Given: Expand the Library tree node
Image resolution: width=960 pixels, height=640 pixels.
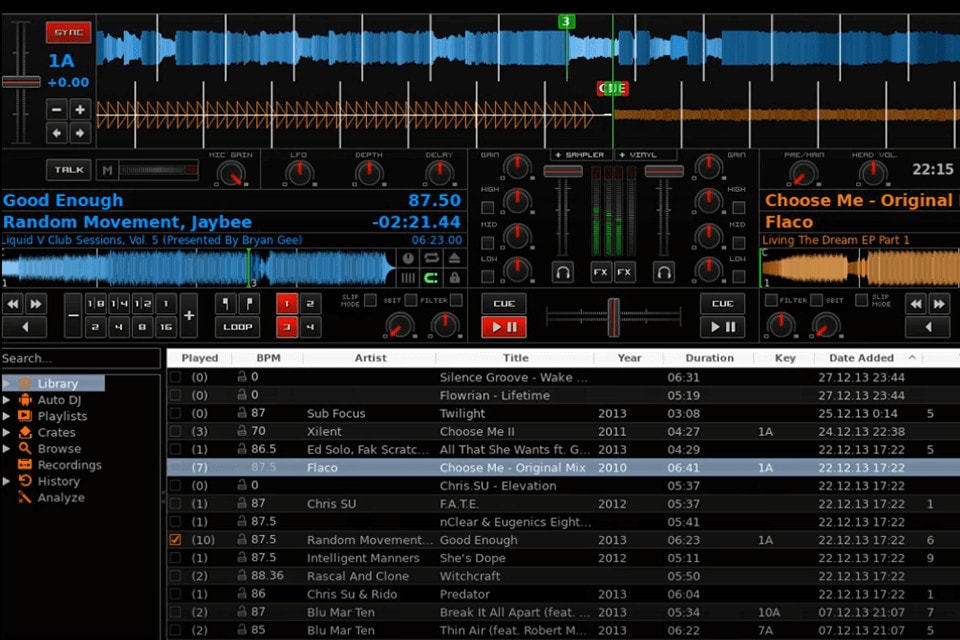Looking at the screenshot, I should pyautogui.click(x=7, y=383).
